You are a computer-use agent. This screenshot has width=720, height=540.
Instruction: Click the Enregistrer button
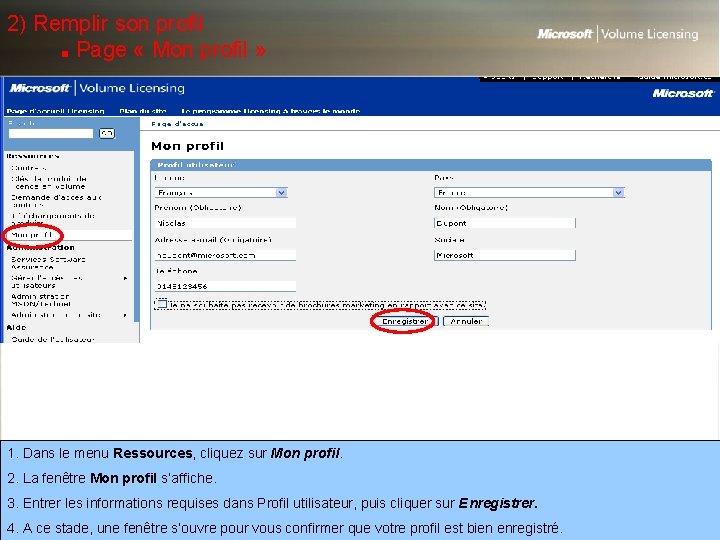click(x=404, y=321)
